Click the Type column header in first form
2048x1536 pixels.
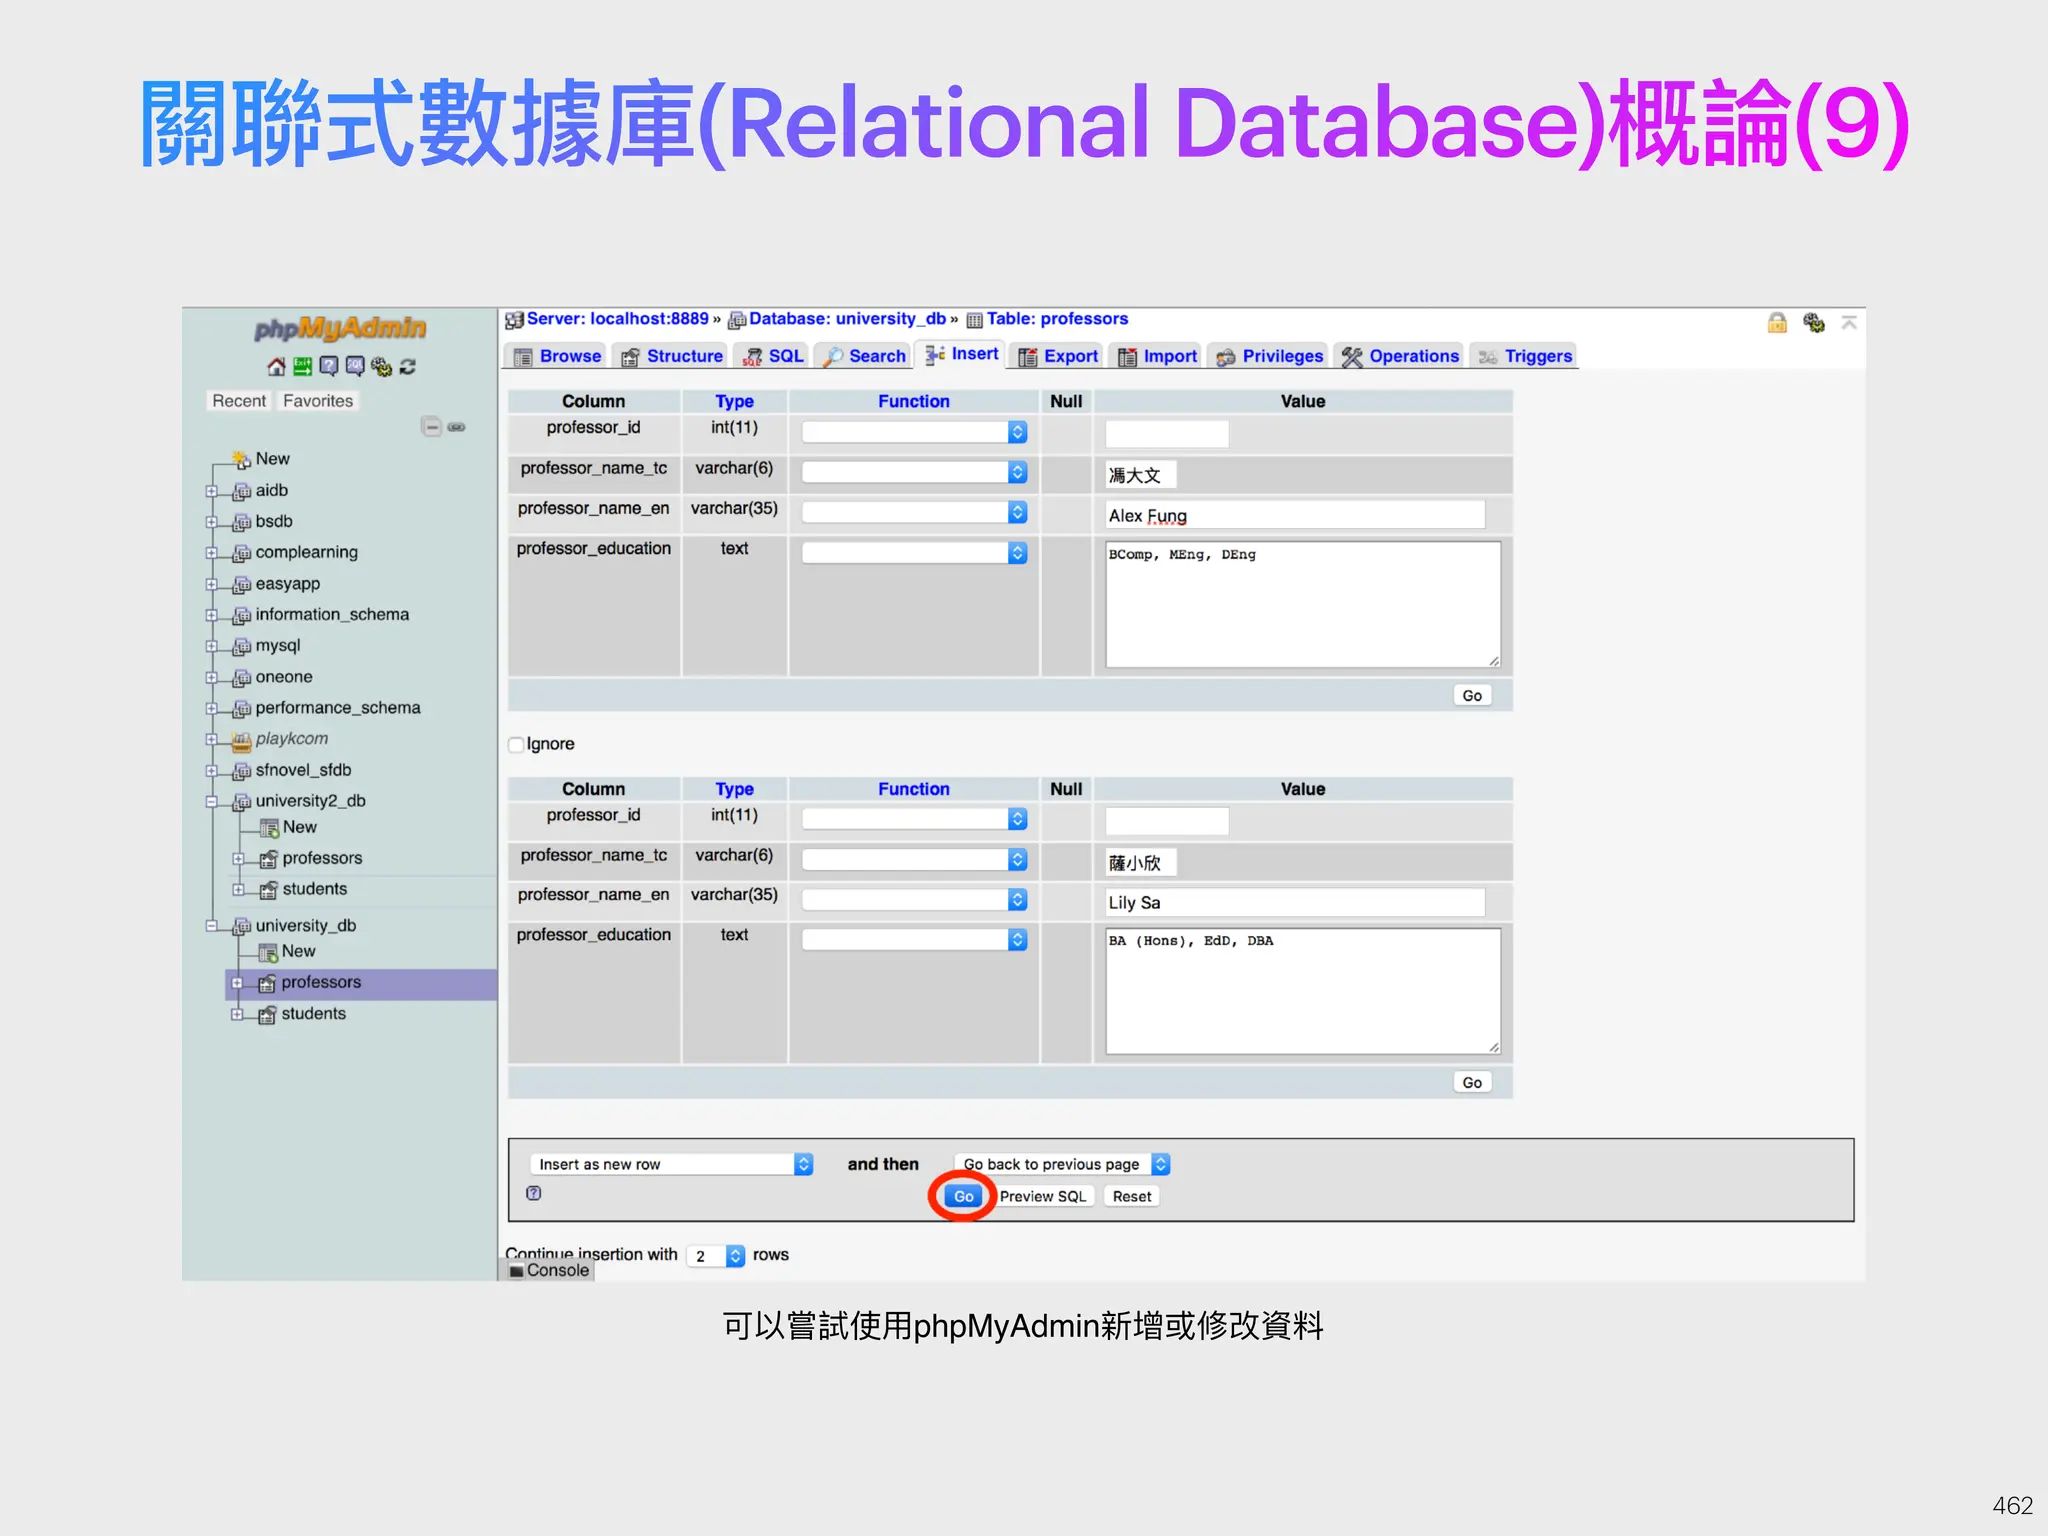(734, 402)
